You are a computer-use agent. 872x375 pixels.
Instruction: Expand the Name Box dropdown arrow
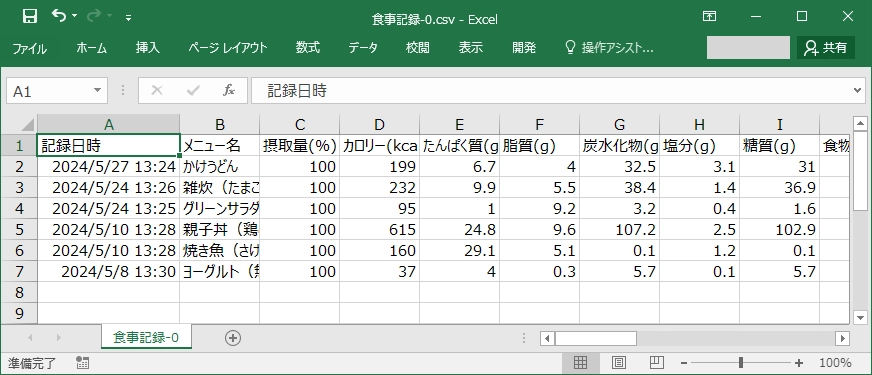pos(98,91)
